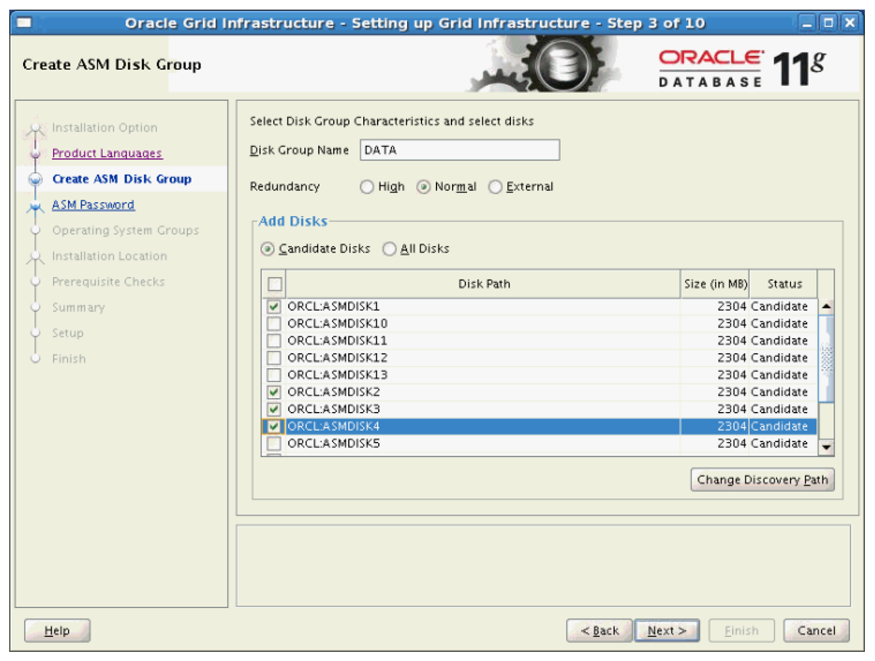
Task: Click the Cancel button
Action: click(816, 631)
